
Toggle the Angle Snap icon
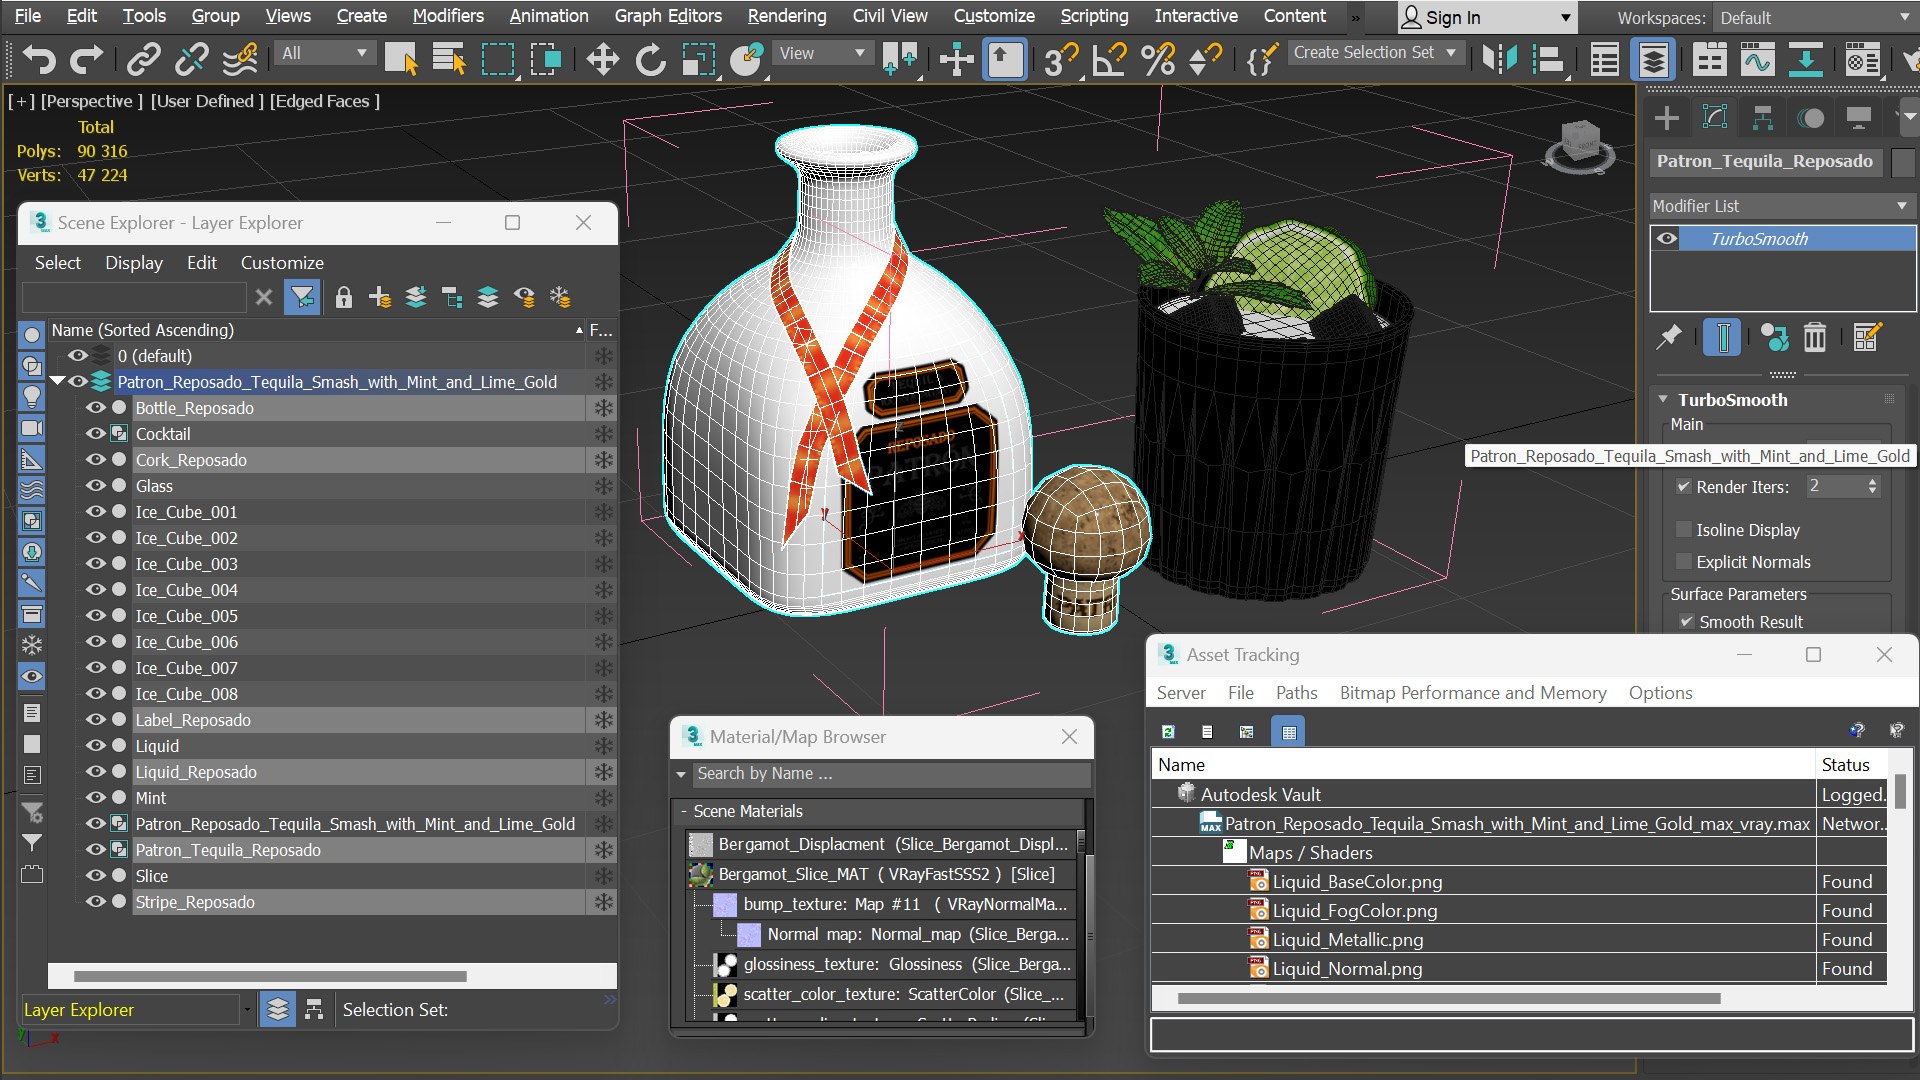tap(1110, 60)
